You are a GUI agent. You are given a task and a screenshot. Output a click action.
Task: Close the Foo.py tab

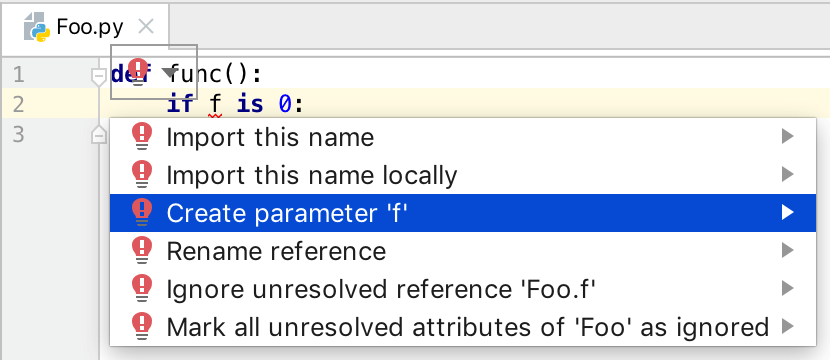coord(146,26)
